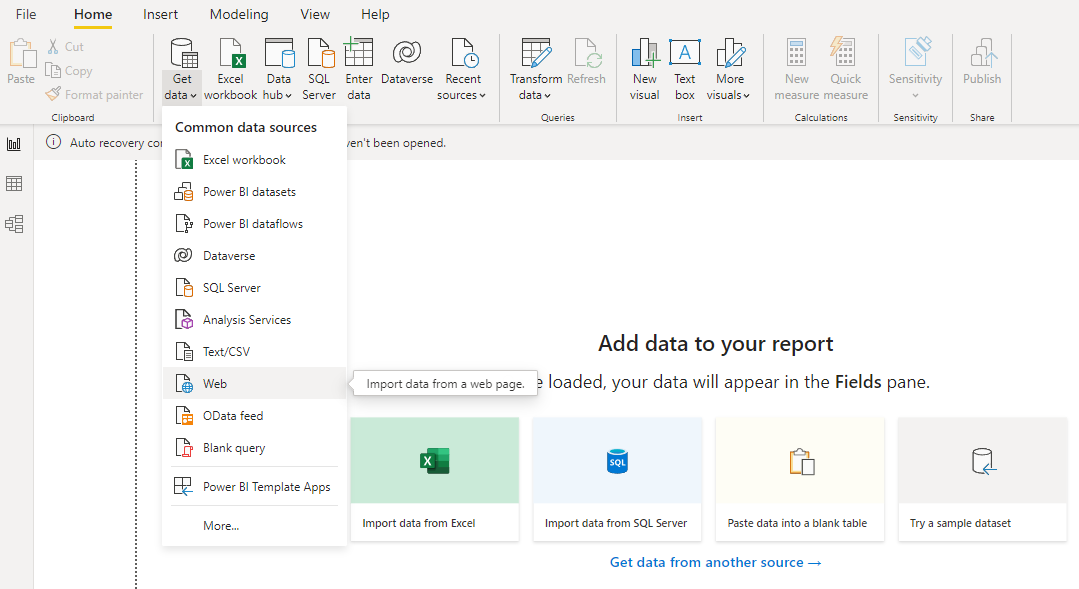Click the Get data from another source link
The width and height of the screenshot is (1079, 589).
(x=715, y=562)
